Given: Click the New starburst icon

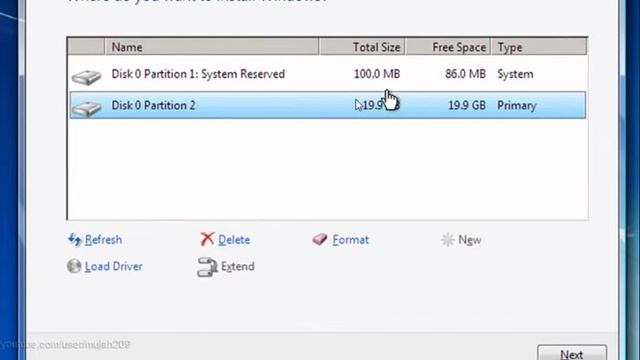Looking at the screenshot, I should click(x=448, y=240).
